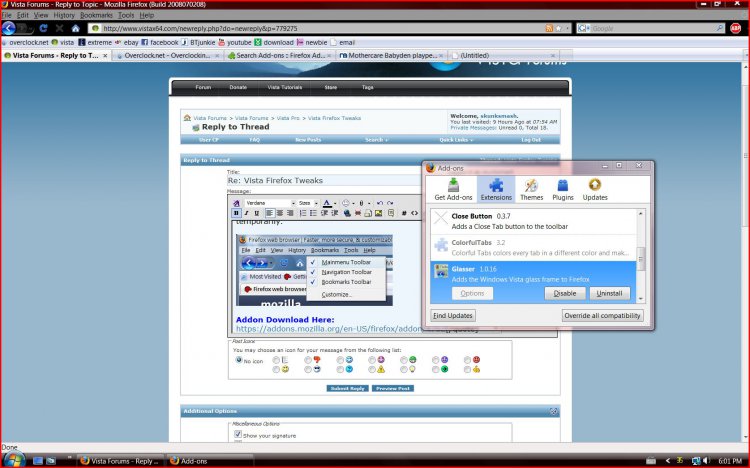This screenshot has height=468, width=750.
Task: Wrap selection in quote tags icon
Action: pyautogui.click(x=391, y=213)
